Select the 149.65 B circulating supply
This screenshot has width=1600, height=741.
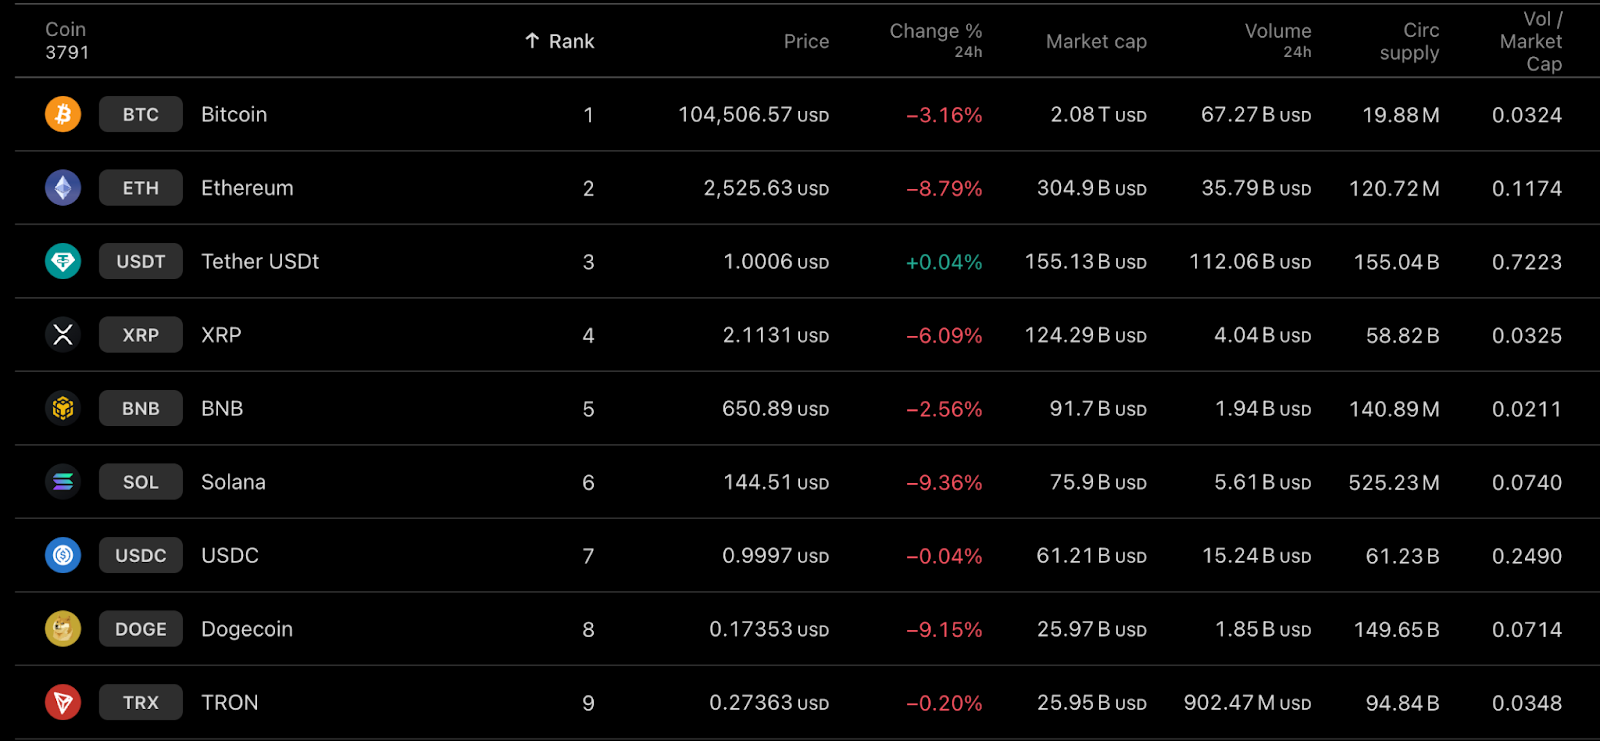tap(1396, 629)
